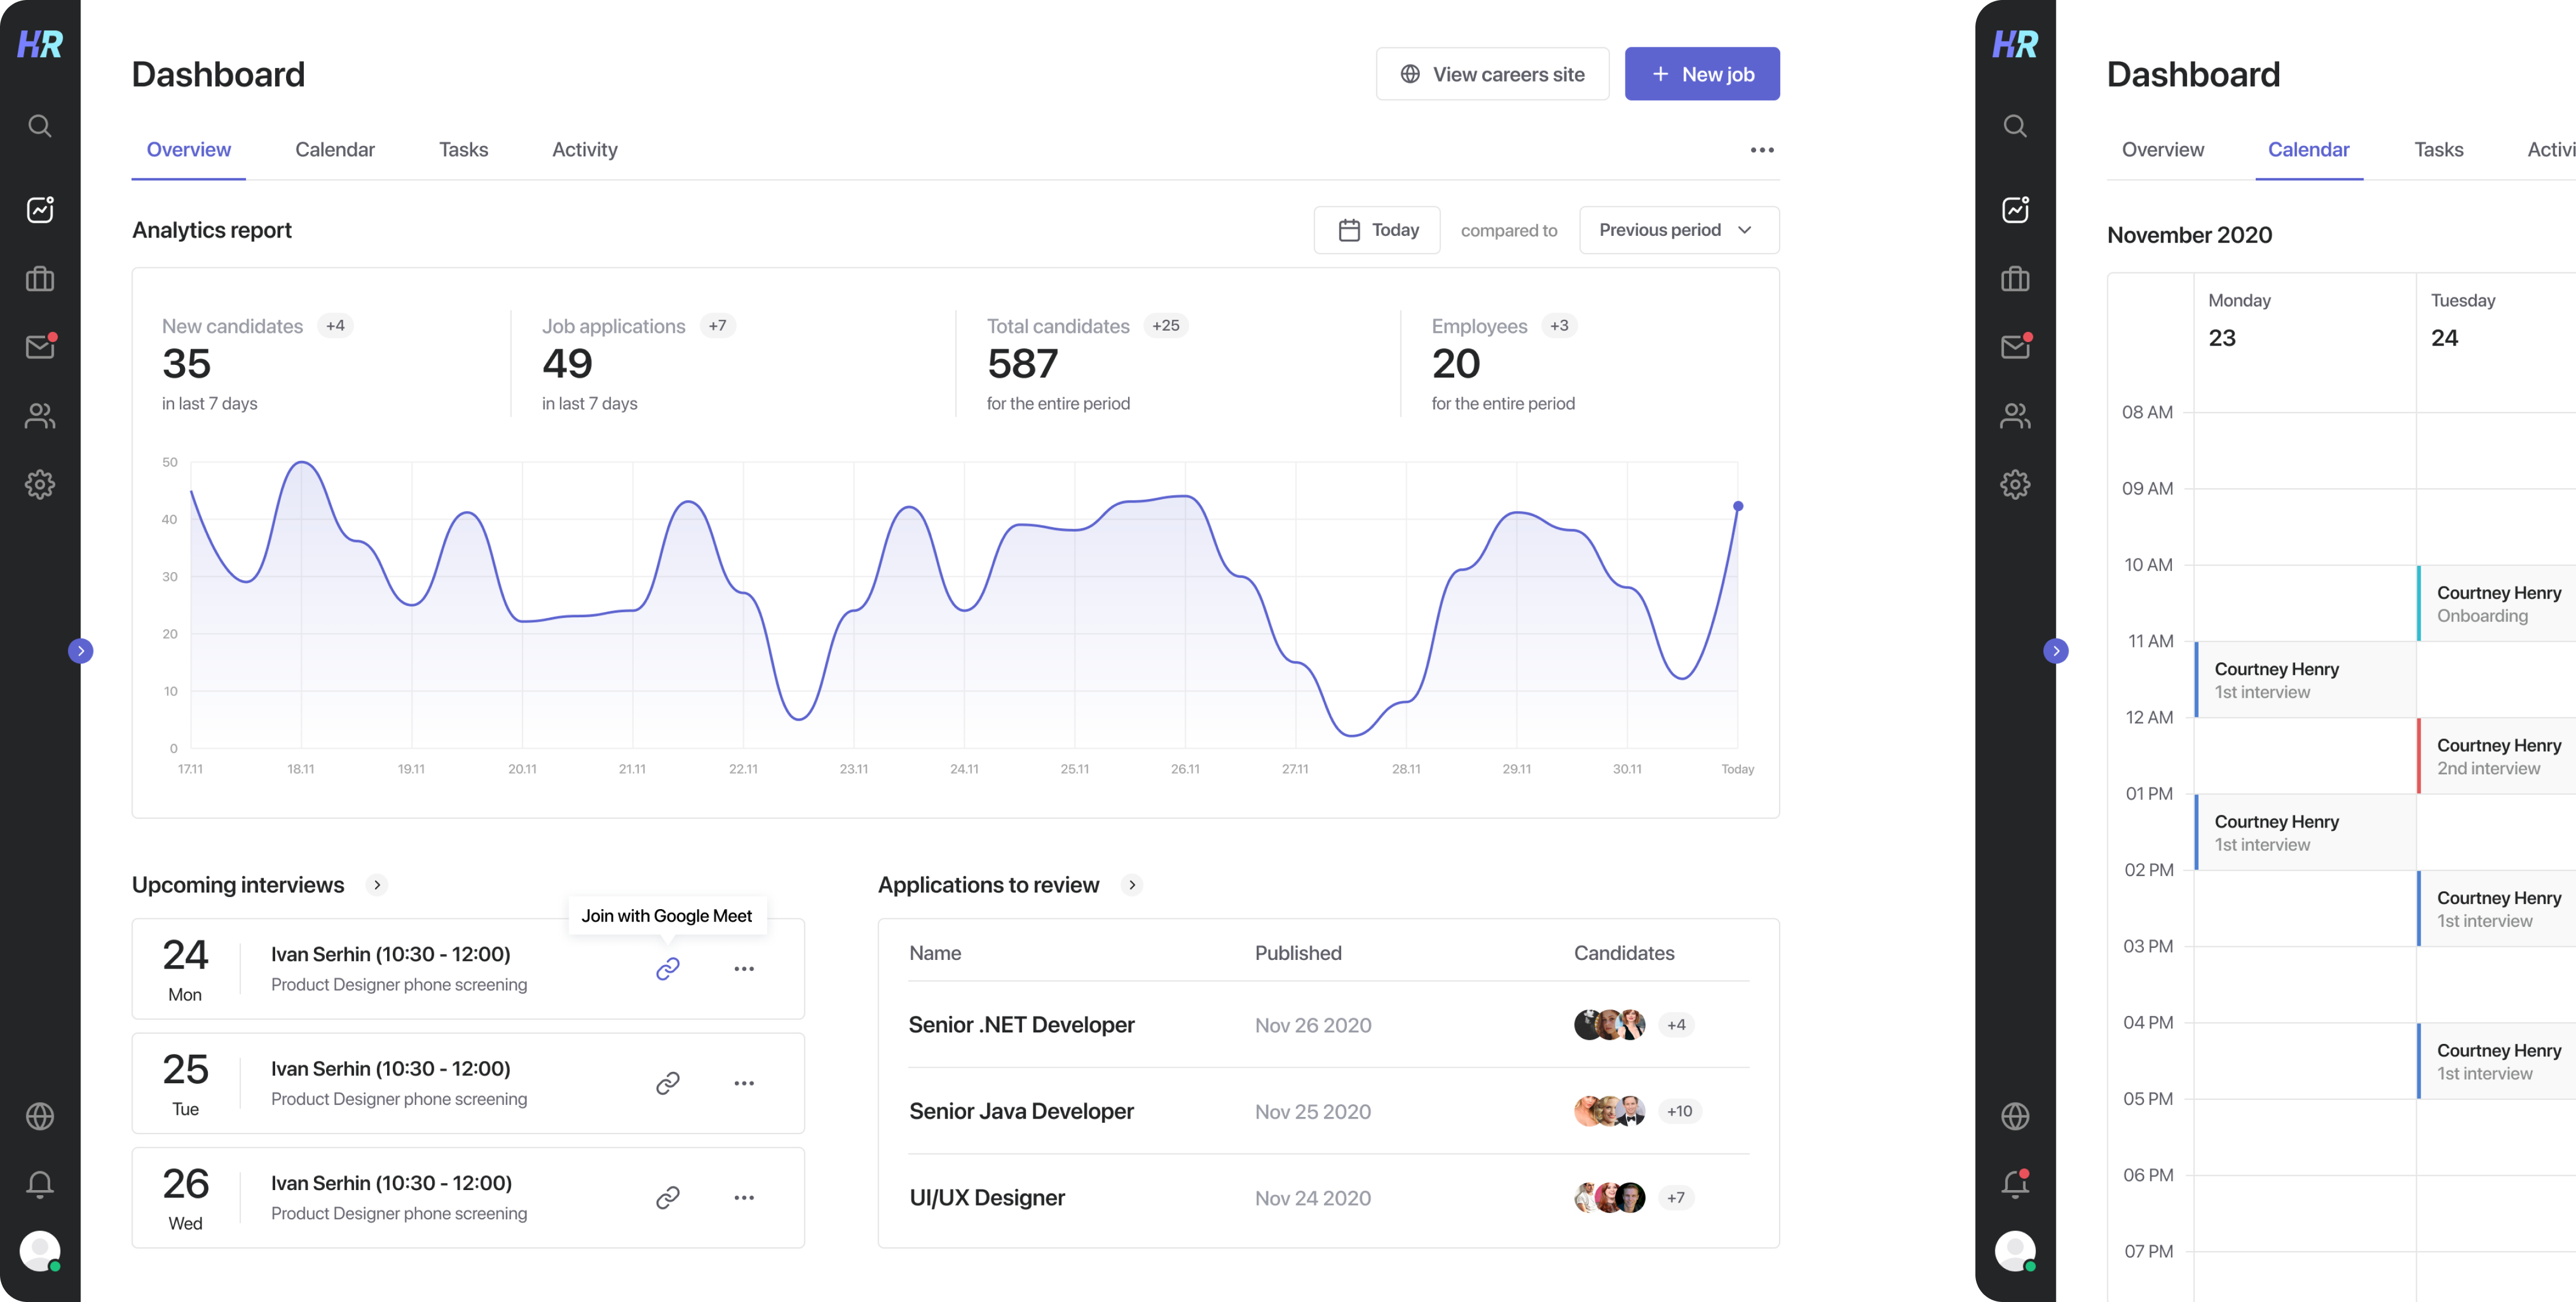Image resolution: width=2576 pixels, height=1302 pixels.
Task: Expand Upcoming interviews with the chevron
Action: 377,885
